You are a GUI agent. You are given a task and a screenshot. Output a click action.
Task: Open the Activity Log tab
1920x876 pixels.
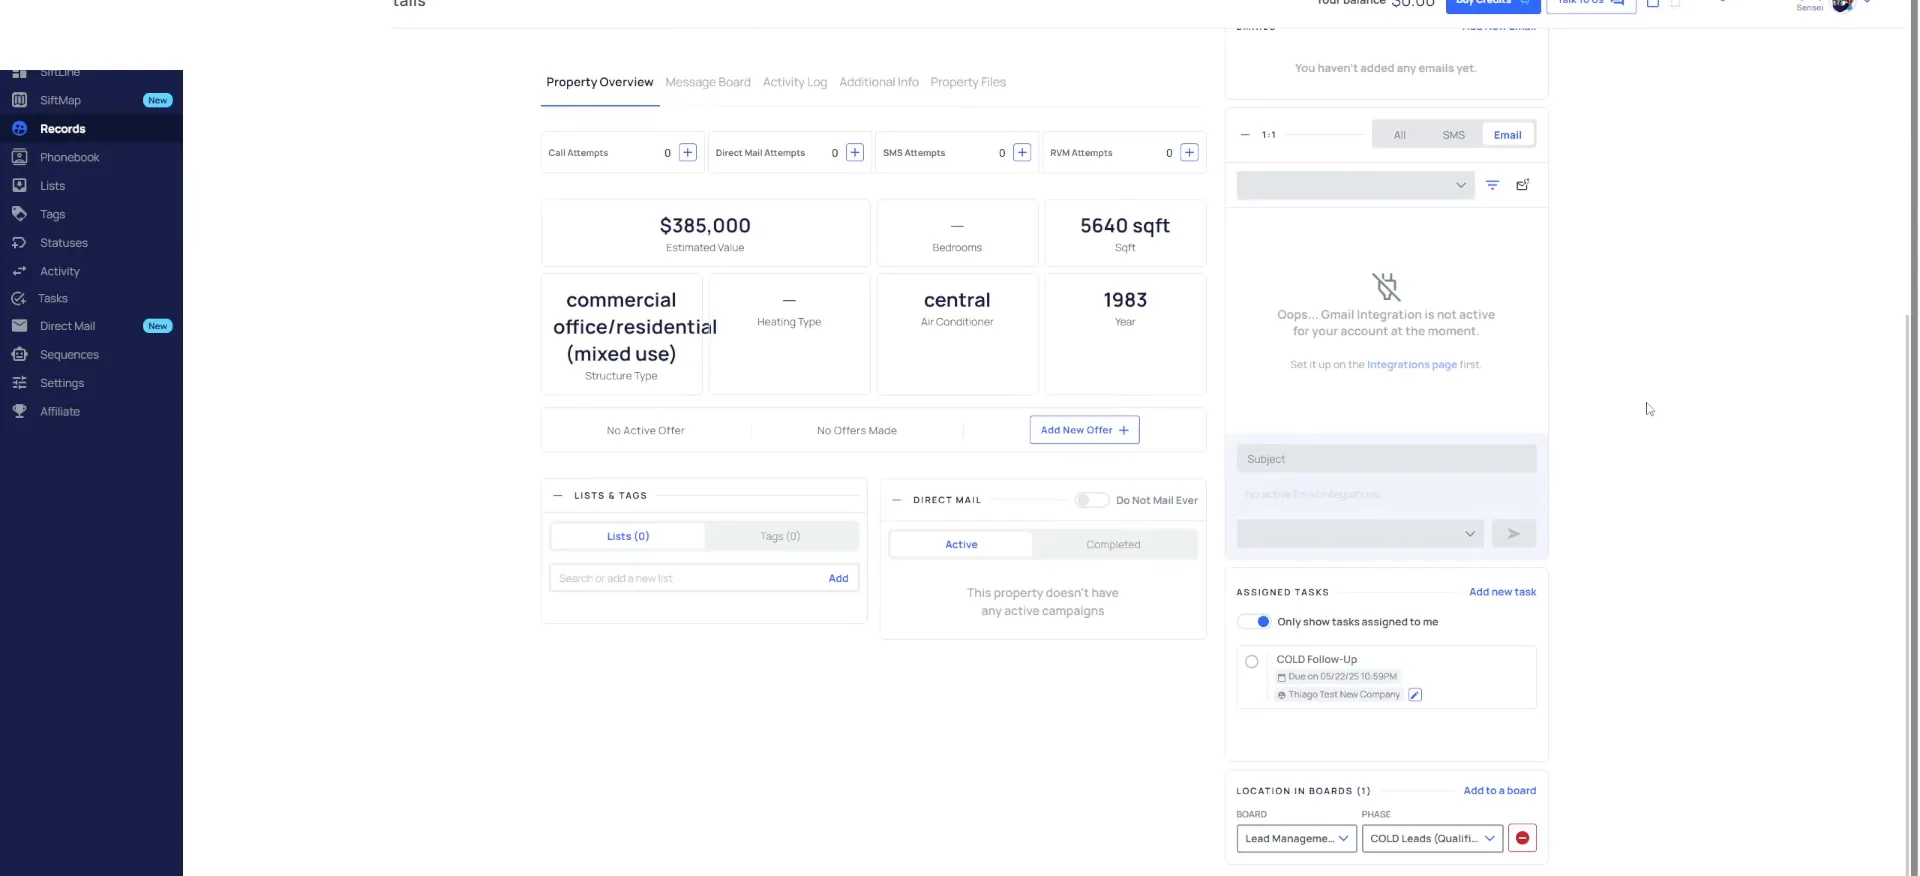(795, 82)
